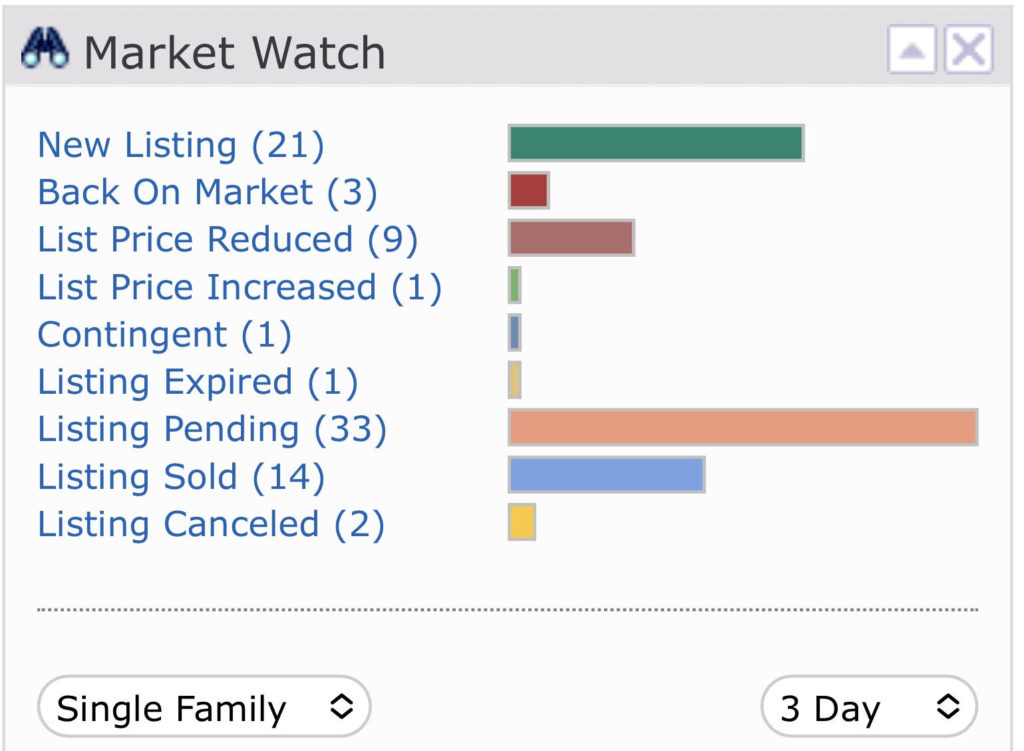The height and width of the screenshot is (751, 1024).
Task: Open Listing Canceled (2) results
Action: 211,524
